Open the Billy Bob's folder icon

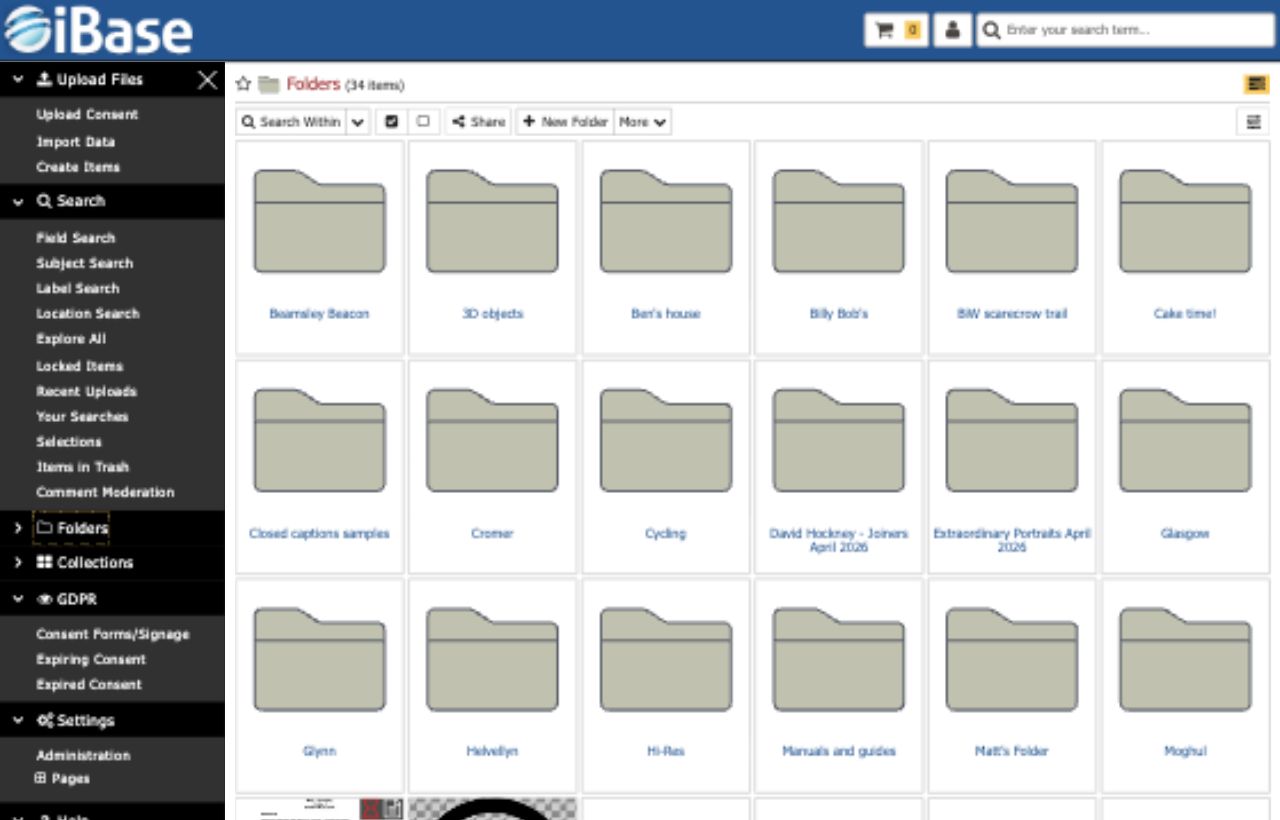[x=838, y=221]
